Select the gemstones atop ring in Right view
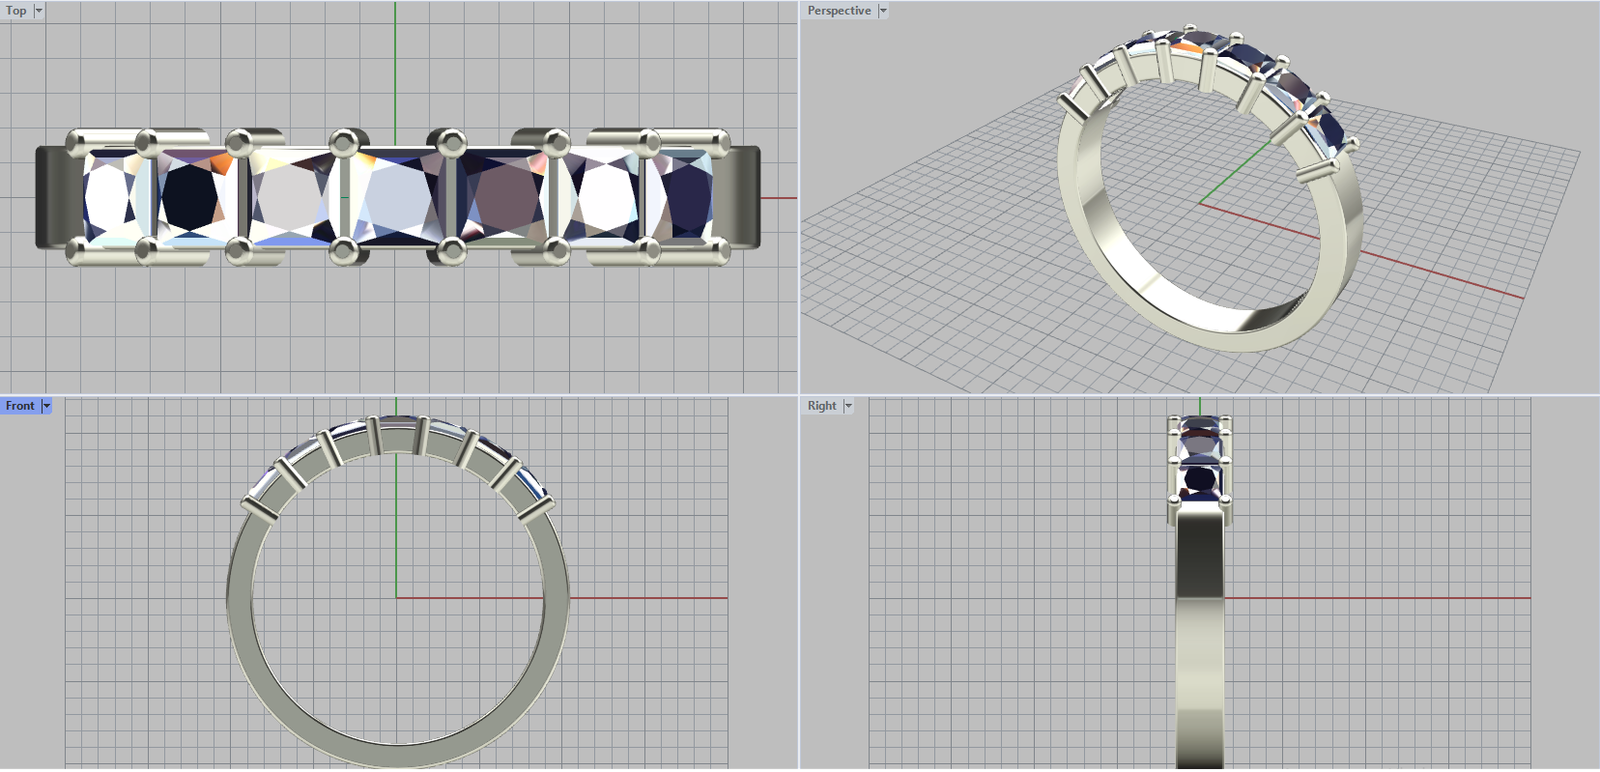 pyautogui.click(x=1200, y=460)
